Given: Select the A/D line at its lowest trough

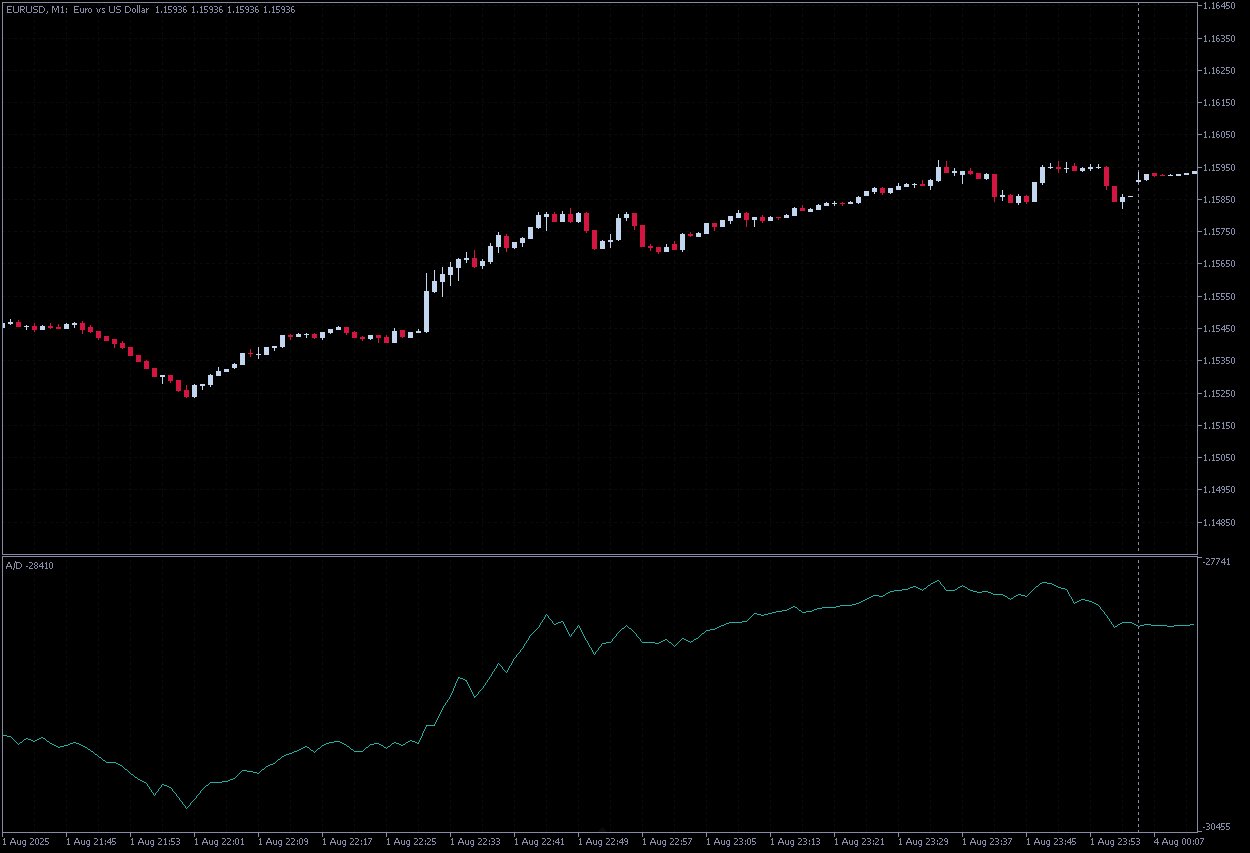Looking at the screenshot, I should click(x=186, y=807).
